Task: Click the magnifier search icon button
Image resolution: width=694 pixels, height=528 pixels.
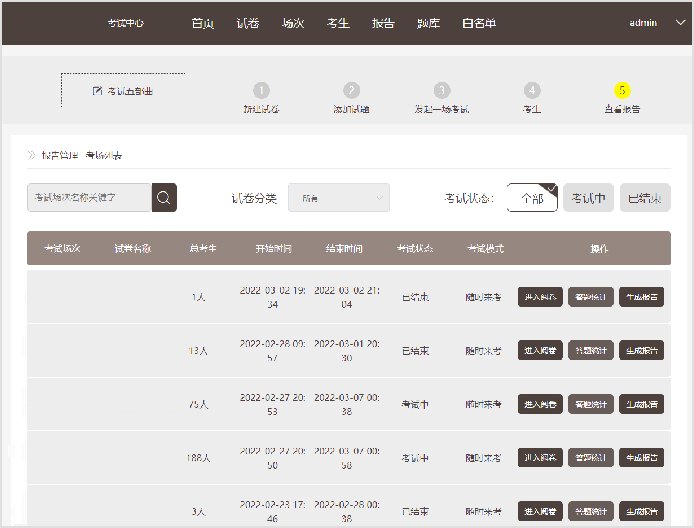Action: click(x=164, y=197)
